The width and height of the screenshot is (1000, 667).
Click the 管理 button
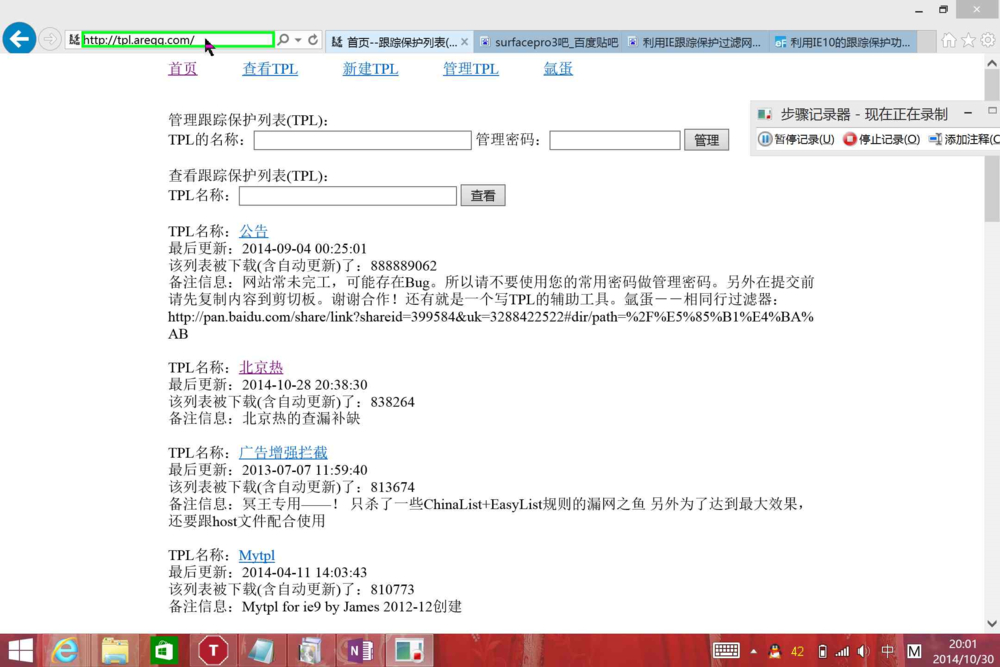pos(706,140)
